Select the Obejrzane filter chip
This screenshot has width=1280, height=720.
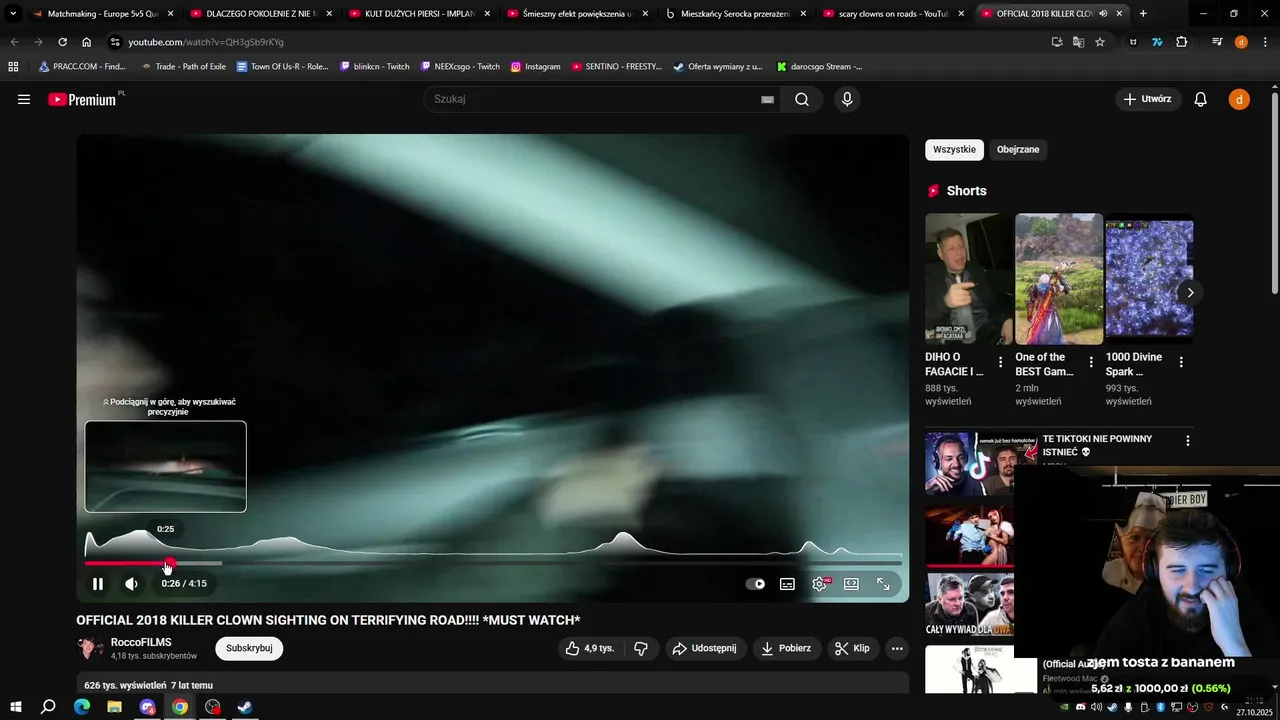pyautogui.click(x=1018, y=149)
